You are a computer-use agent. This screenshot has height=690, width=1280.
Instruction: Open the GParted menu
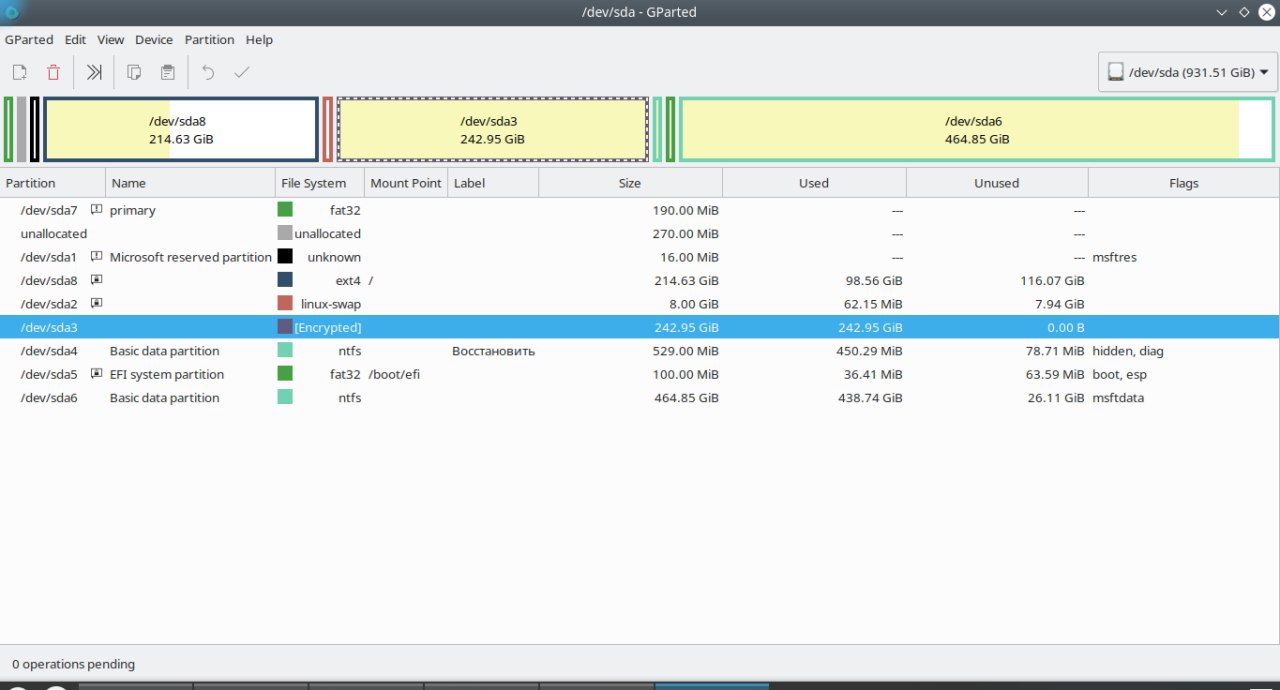point(29,40)
